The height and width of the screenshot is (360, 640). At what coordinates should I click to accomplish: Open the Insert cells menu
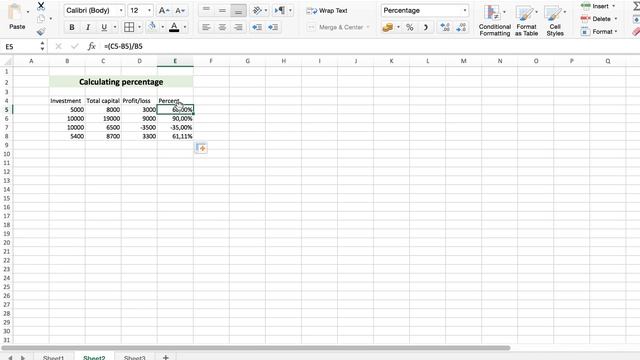[598, 6]
